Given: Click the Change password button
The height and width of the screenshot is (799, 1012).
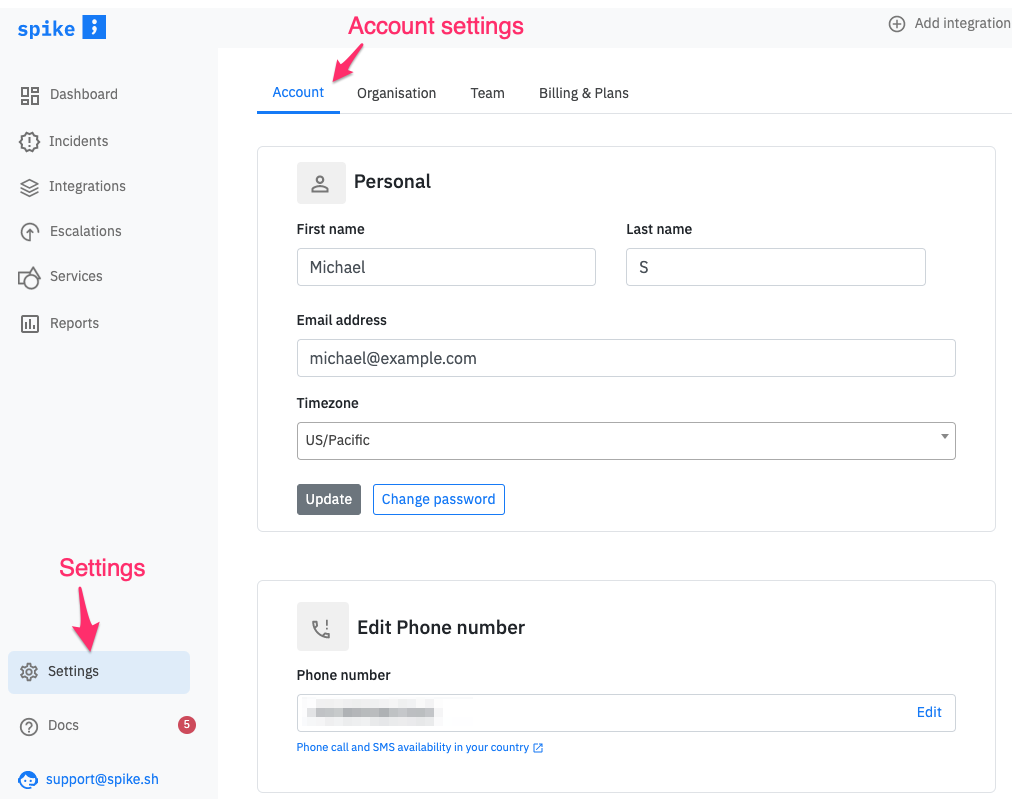Looking at the screenshot, I should 438,500.
